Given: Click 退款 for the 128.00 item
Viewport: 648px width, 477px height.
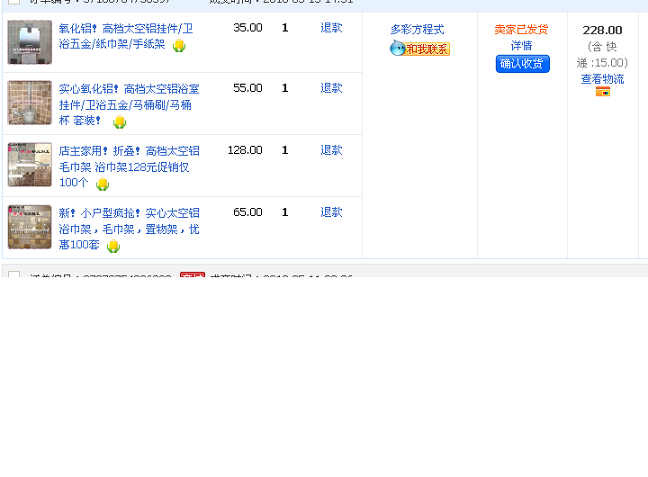Looking at the screenshot, I should [331, 150].
